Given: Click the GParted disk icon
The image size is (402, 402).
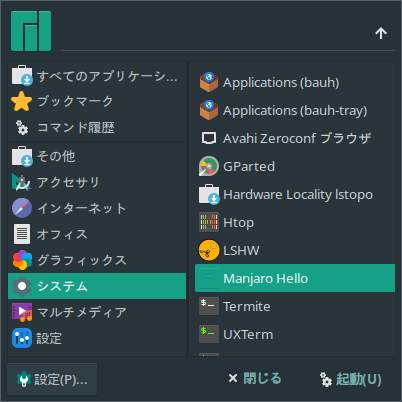Looking at the screenshot, I should point(209,166).
